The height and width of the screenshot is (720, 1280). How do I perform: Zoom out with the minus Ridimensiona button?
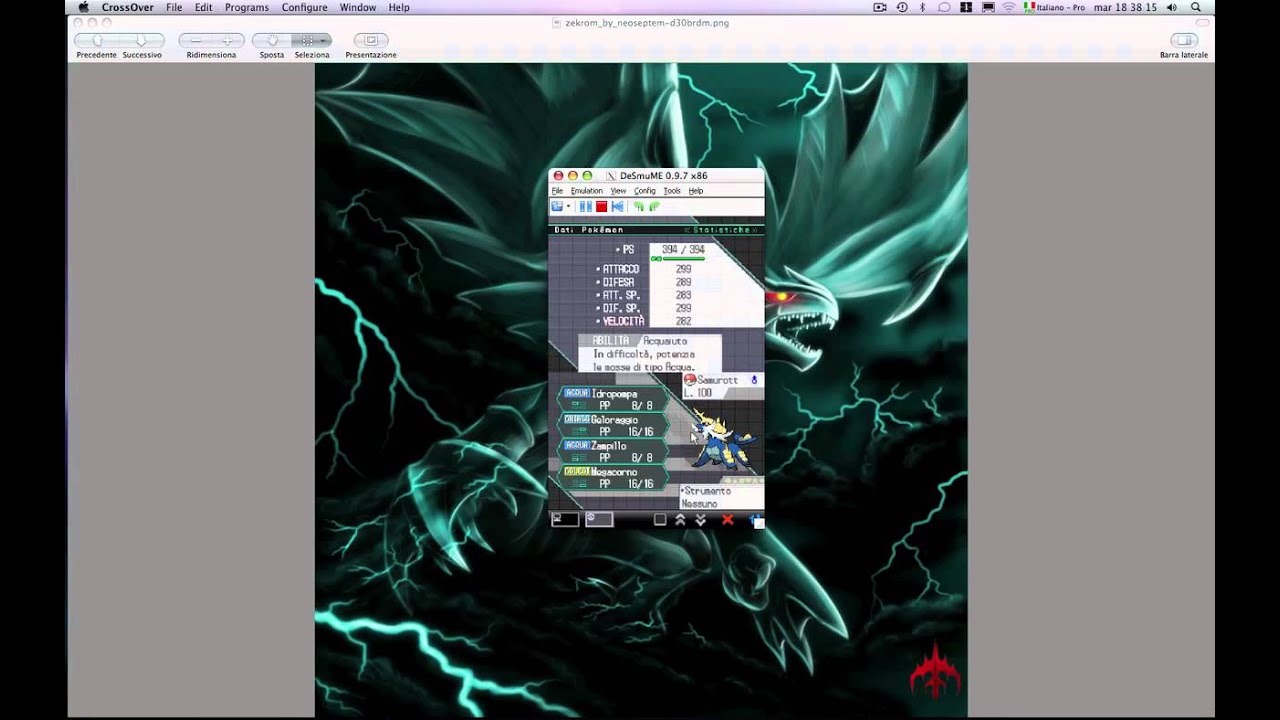click(196, 40)
